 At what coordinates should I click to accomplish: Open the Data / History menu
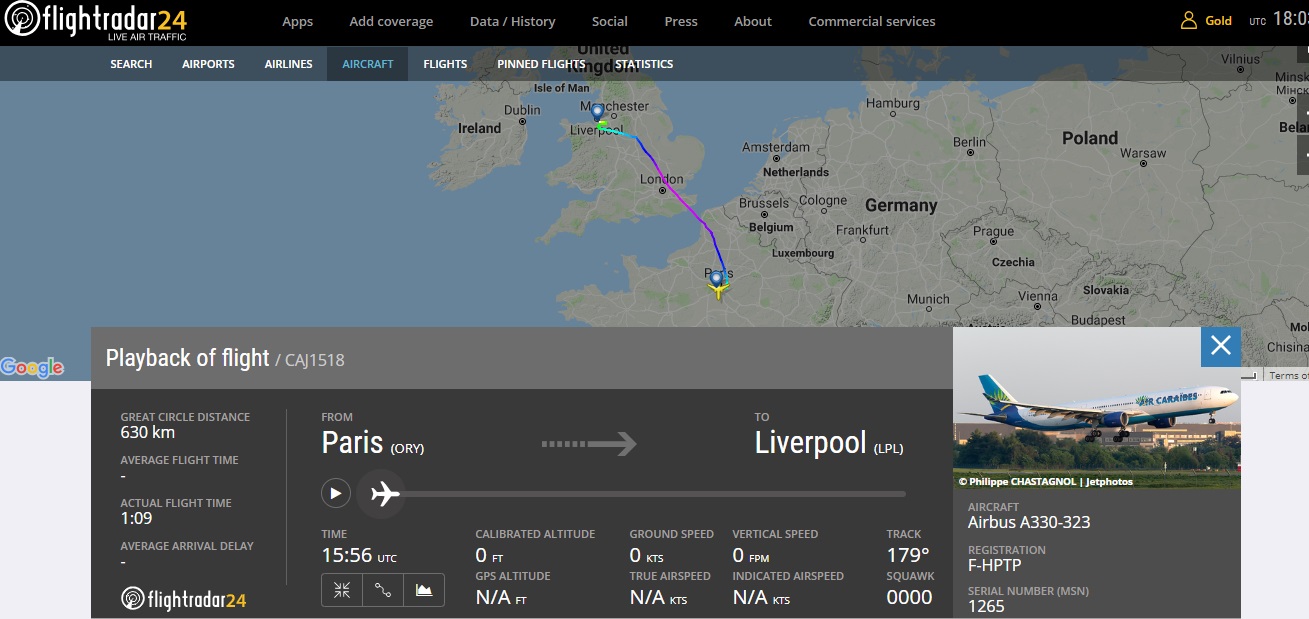[x=512, y=21]
